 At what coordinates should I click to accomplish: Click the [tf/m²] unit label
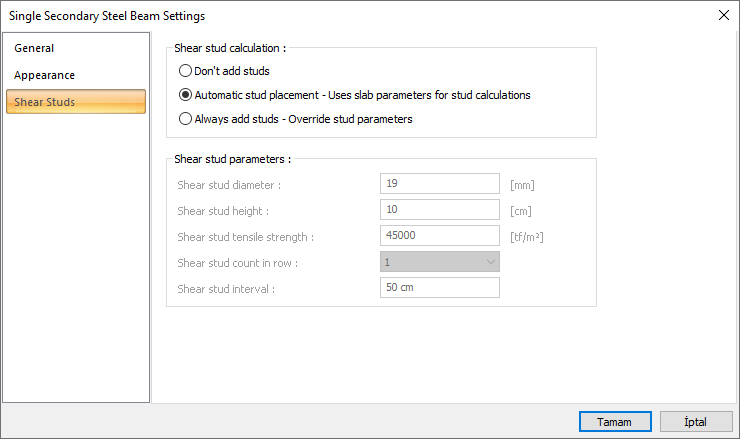(x=527, y=237)
